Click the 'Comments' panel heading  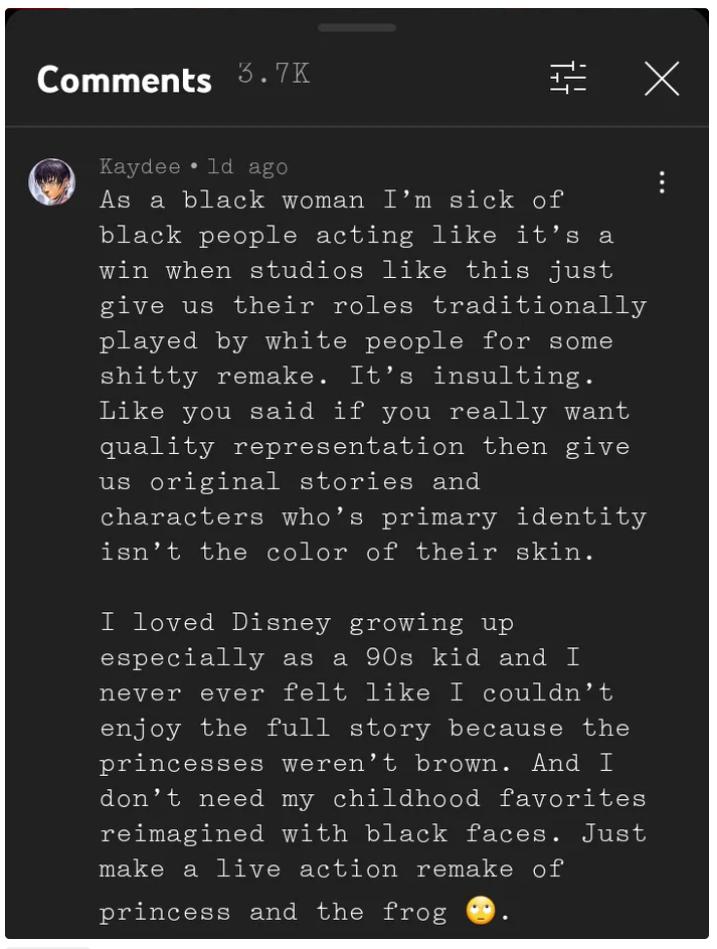124,80
